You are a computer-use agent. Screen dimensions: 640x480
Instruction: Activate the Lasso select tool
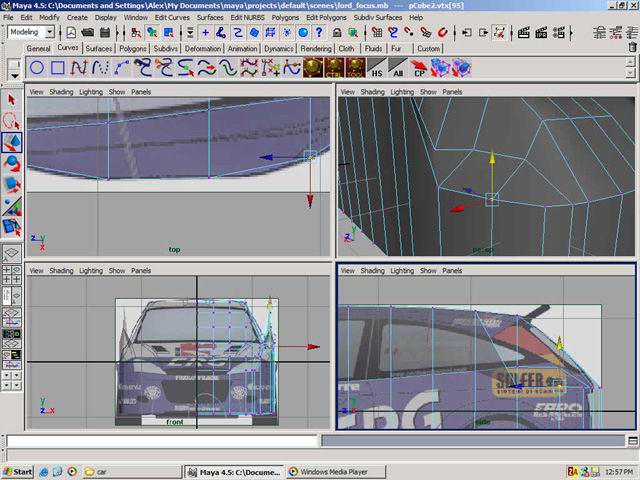pos(12,121)
